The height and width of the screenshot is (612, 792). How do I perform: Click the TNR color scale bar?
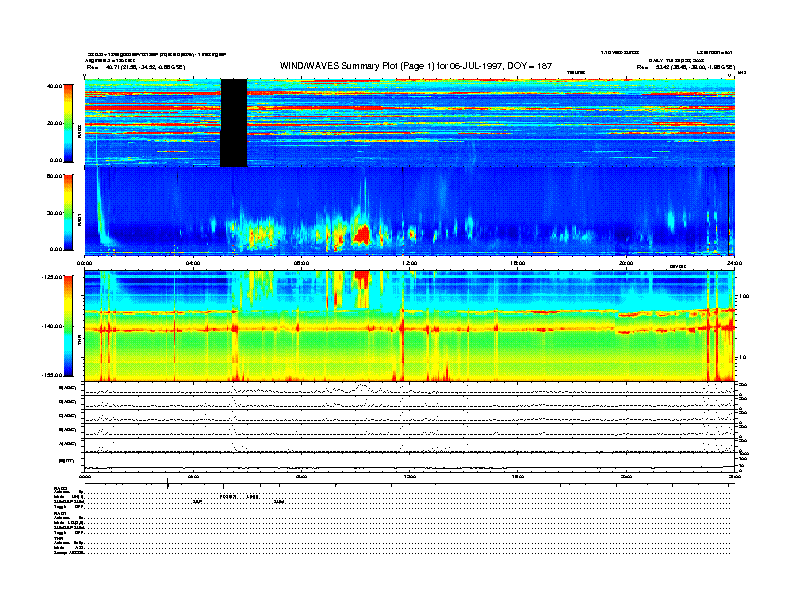(68, 326)
